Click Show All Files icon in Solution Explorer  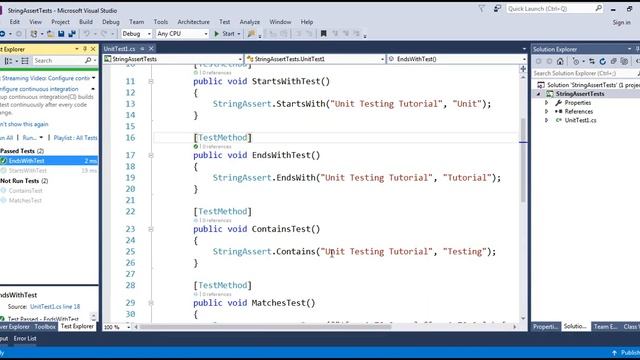(624, 62)
